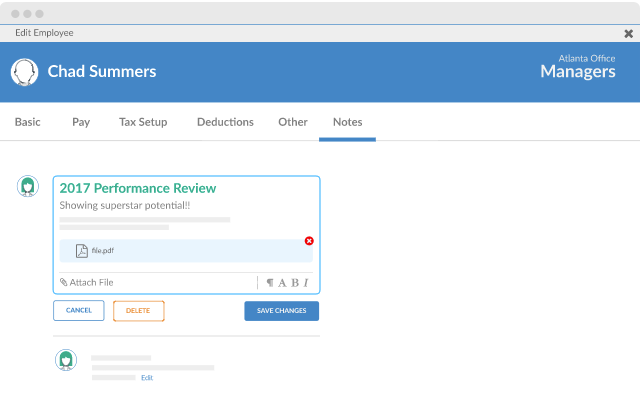Click the avatar of the second note
The width and height of the screenshot is (643, 395).
coord(66,360)
